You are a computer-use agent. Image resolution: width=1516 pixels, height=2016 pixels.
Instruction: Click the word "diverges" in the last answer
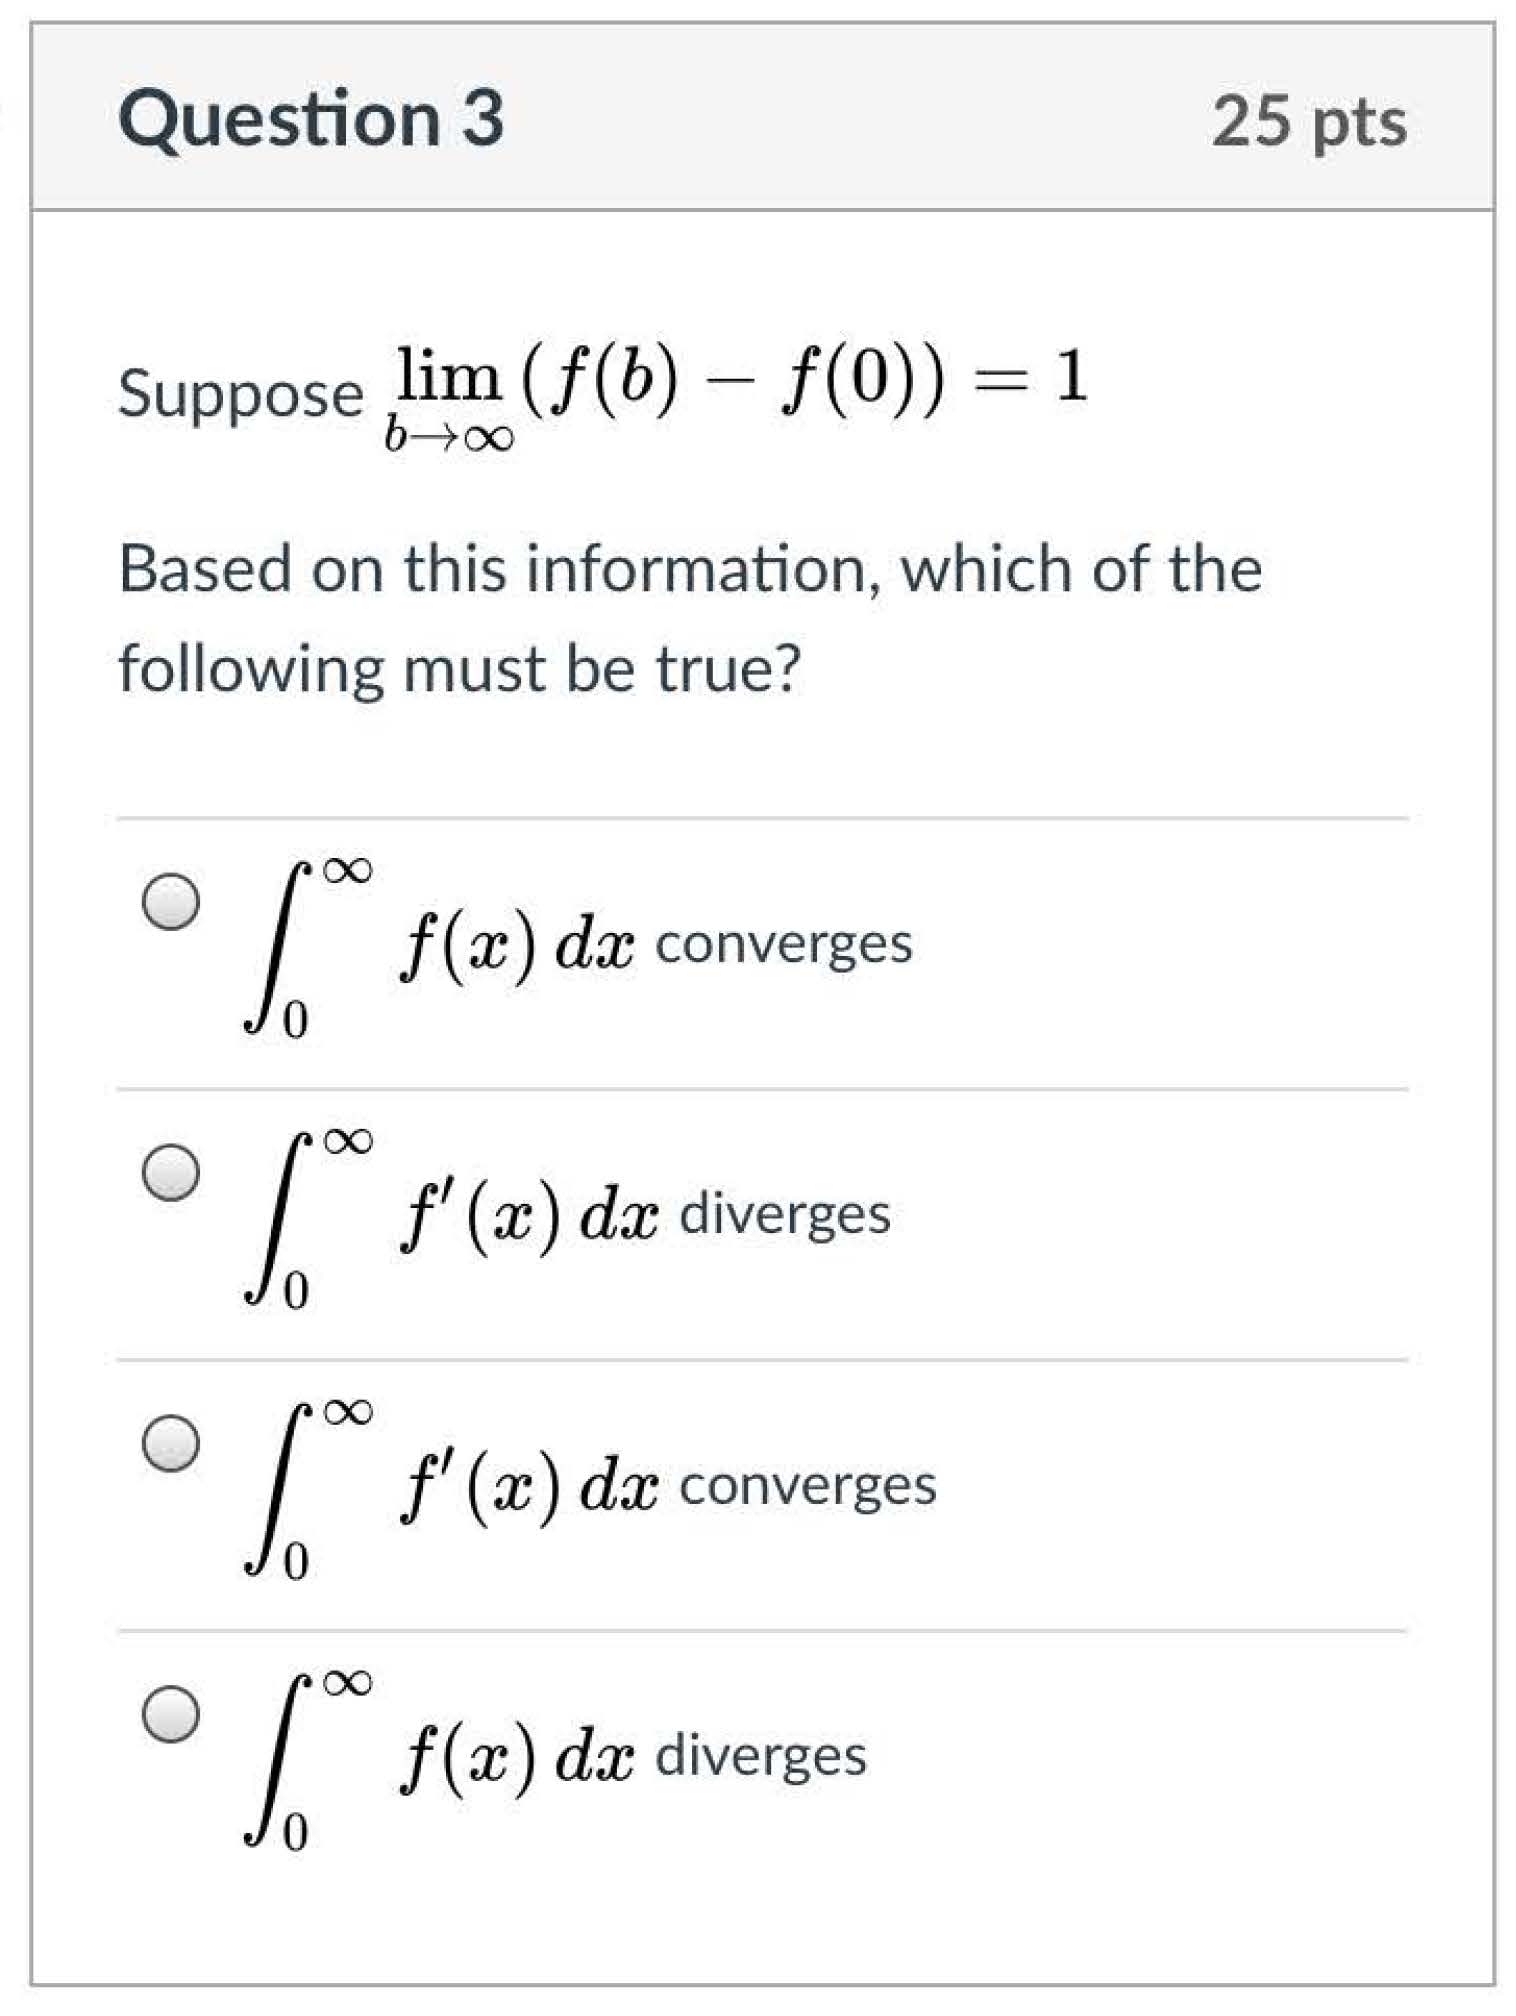coord(761,1757)
